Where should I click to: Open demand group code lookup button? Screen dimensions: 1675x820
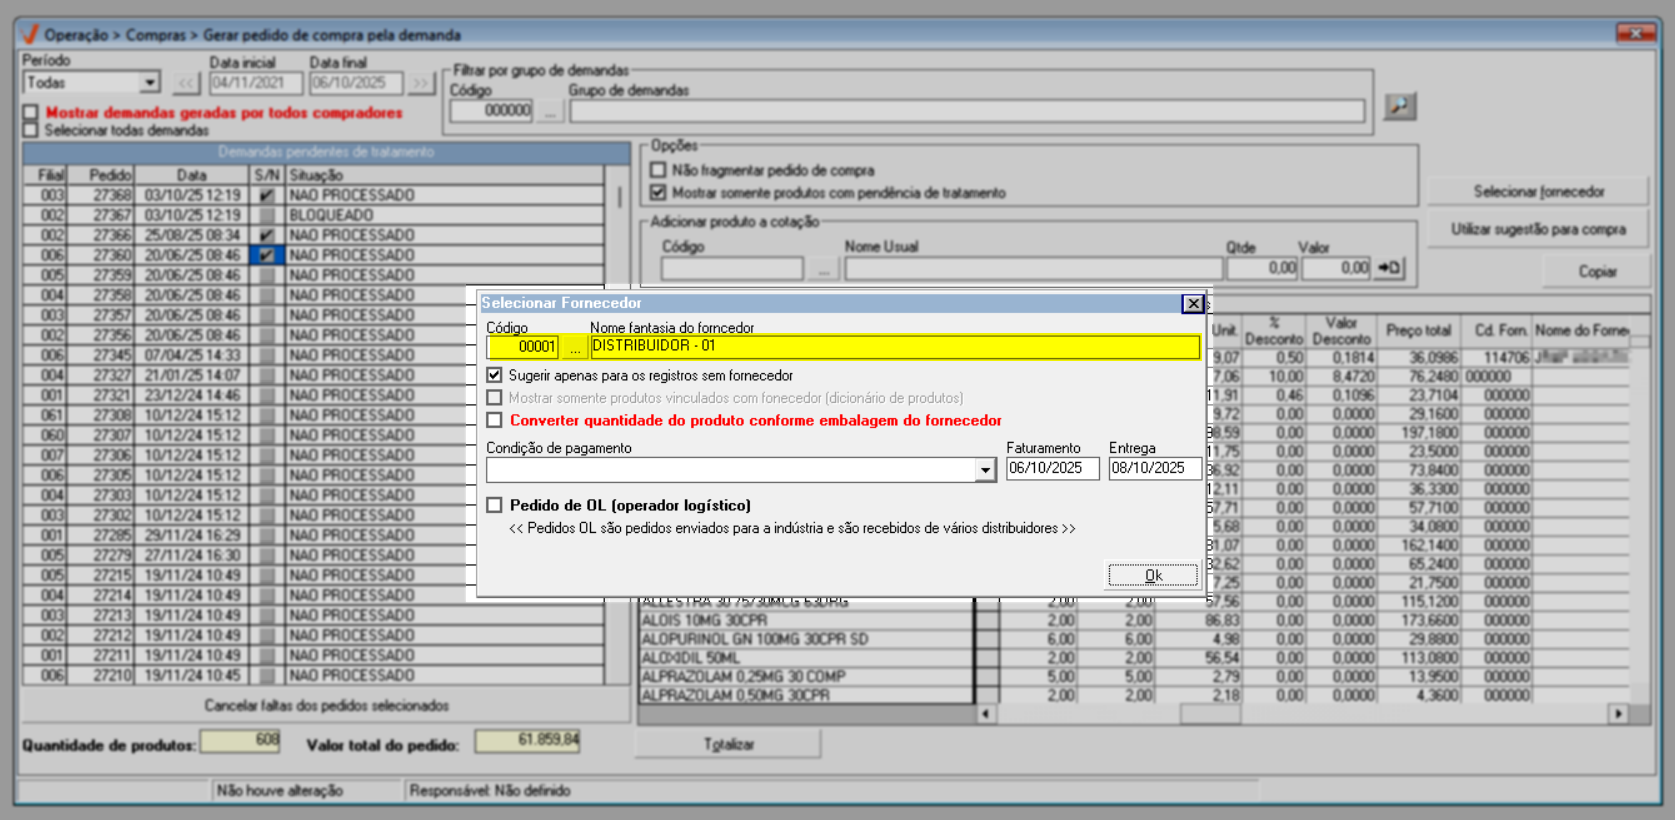coord(549,111)
